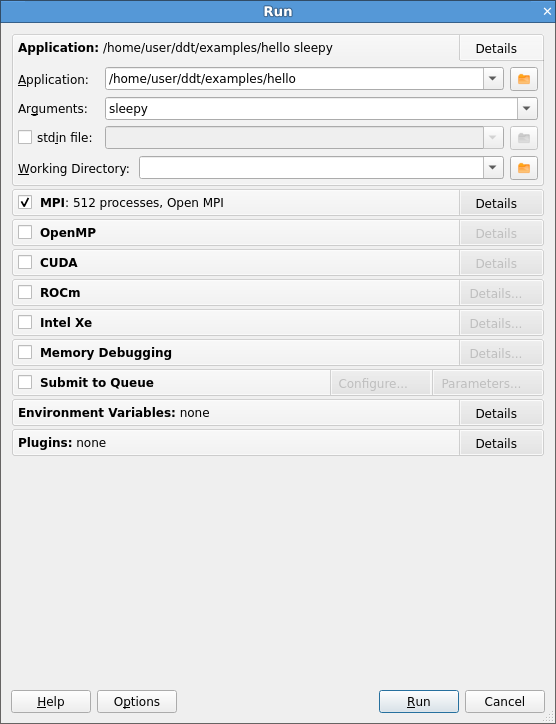Browse for working directory using folder icon
Image resolution: width=556 pixels, height=724 pixels.
coord(524,168)
